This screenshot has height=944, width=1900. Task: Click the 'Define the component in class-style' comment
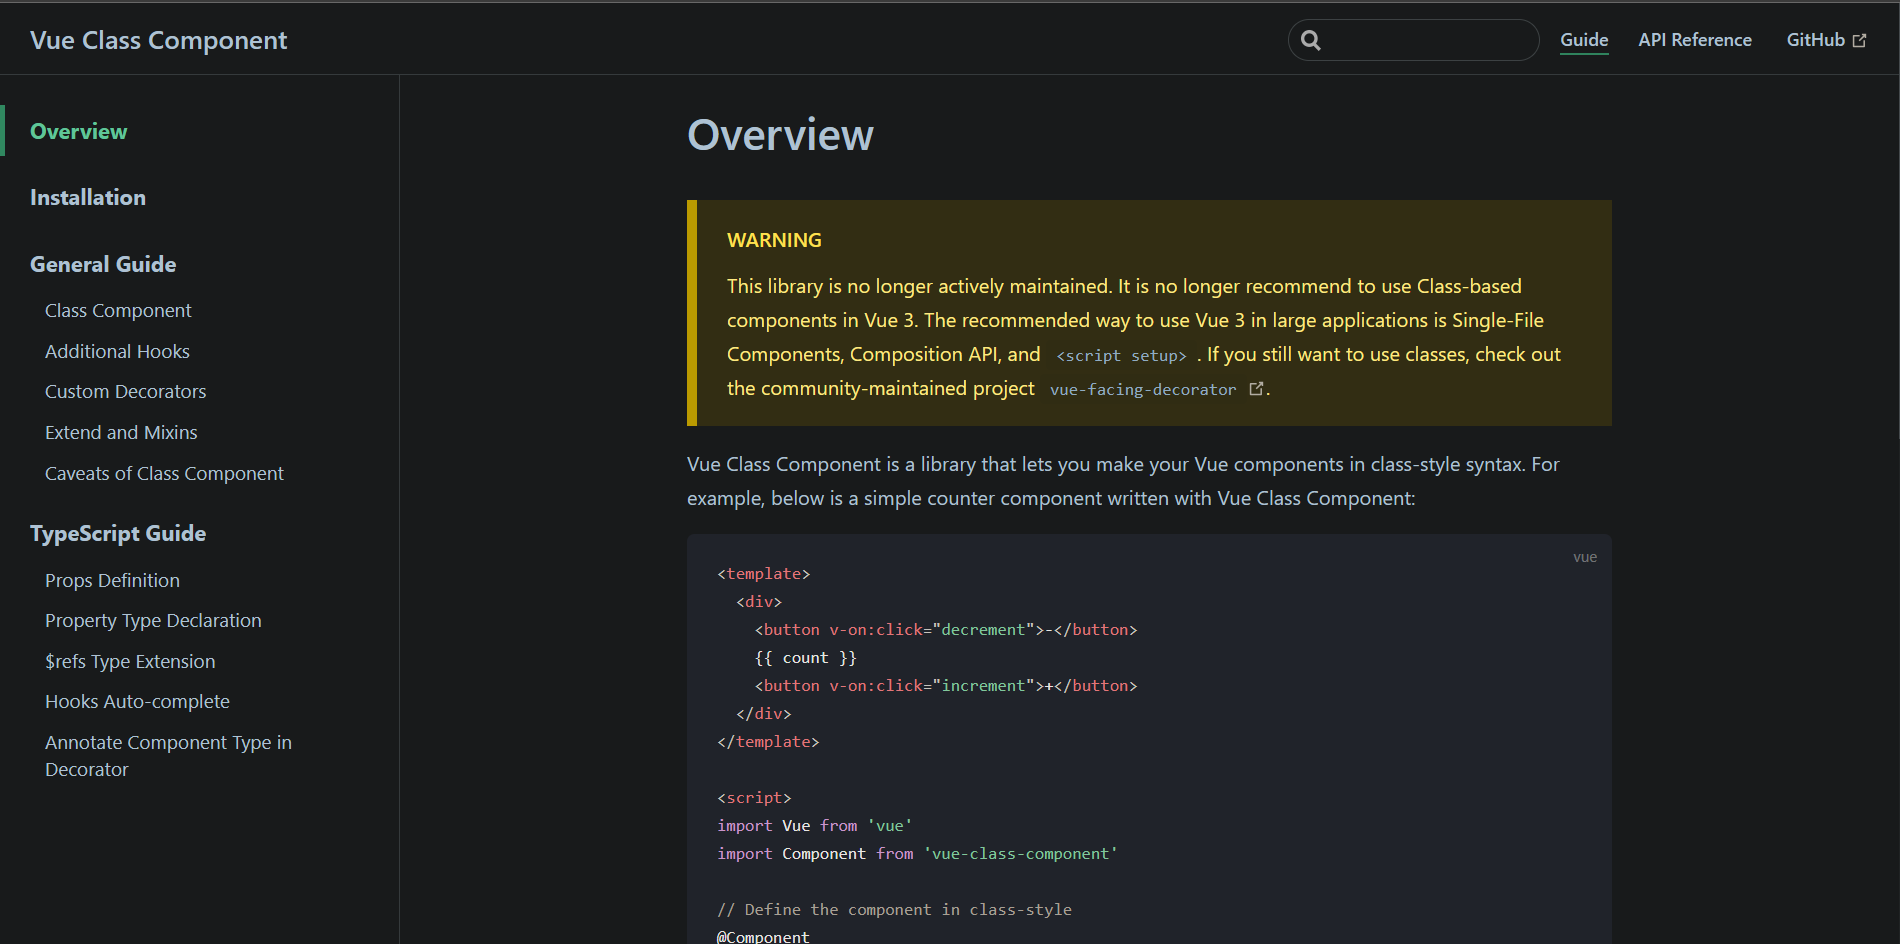[894, 910]
